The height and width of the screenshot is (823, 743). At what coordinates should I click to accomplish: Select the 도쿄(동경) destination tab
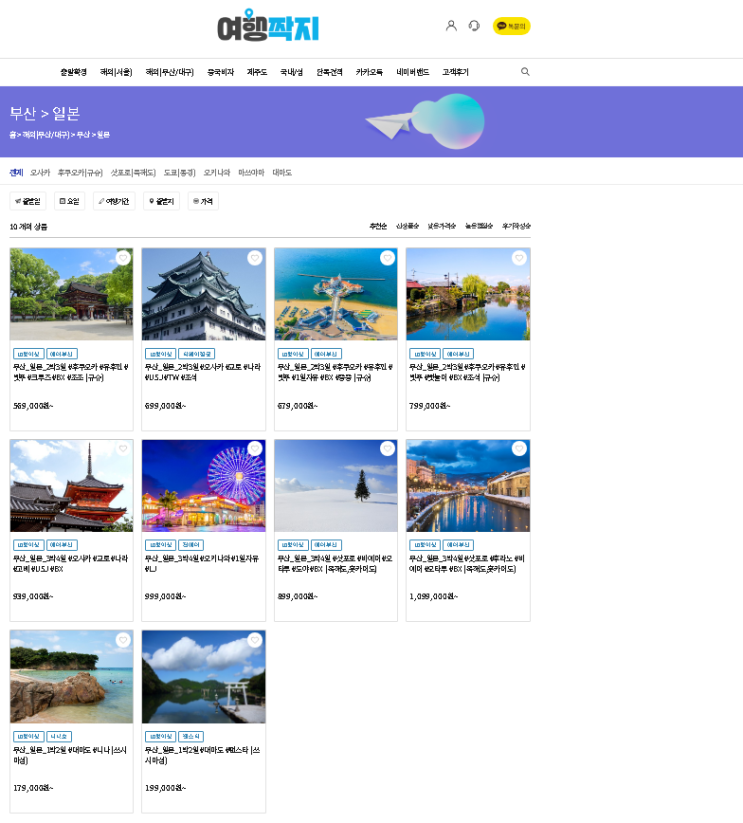point(179,172)
